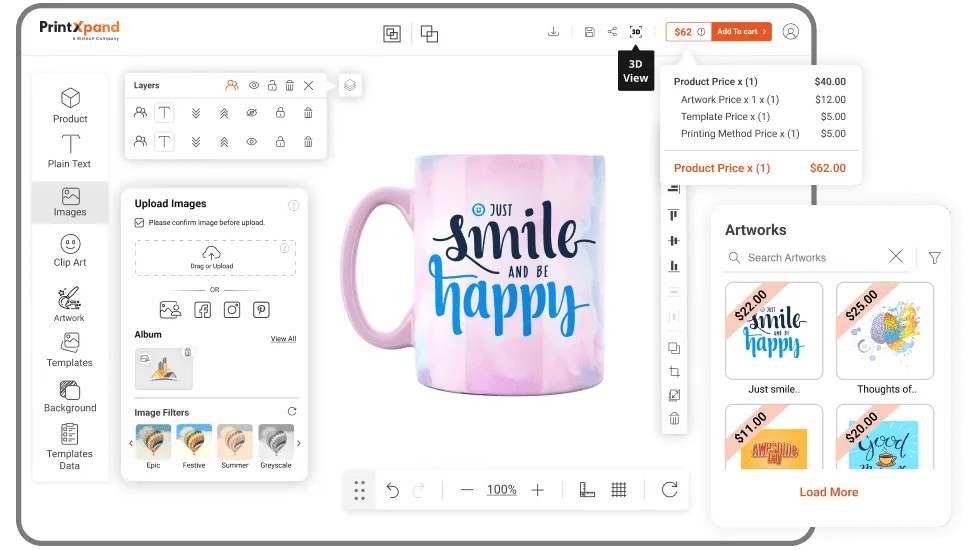Screen dimensions: 975x550
Task: Click the Search Artworks field
Action: pos(818,257)
